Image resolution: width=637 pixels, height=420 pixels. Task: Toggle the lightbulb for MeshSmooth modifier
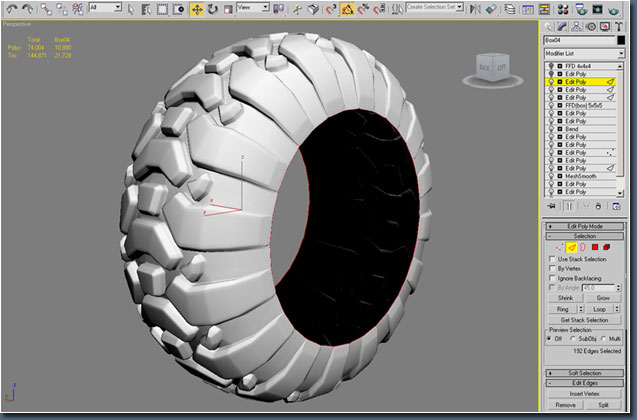[551, 176]
